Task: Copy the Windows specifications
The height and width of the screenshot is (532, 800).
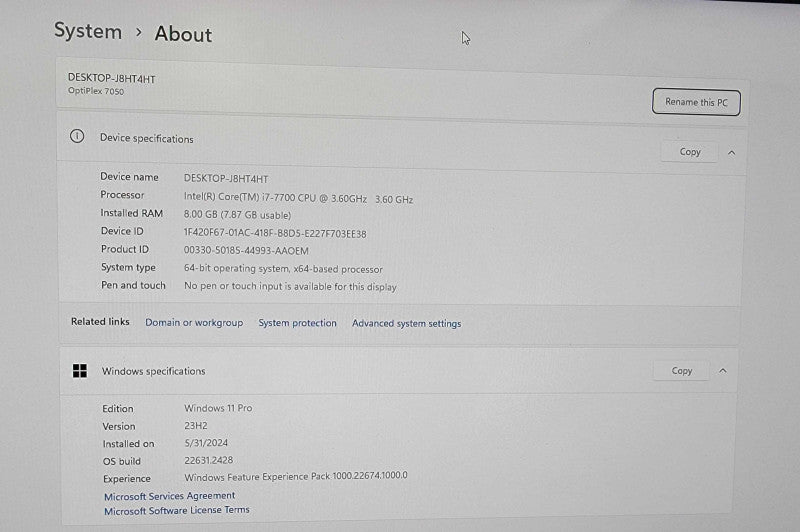Action: 682,371
